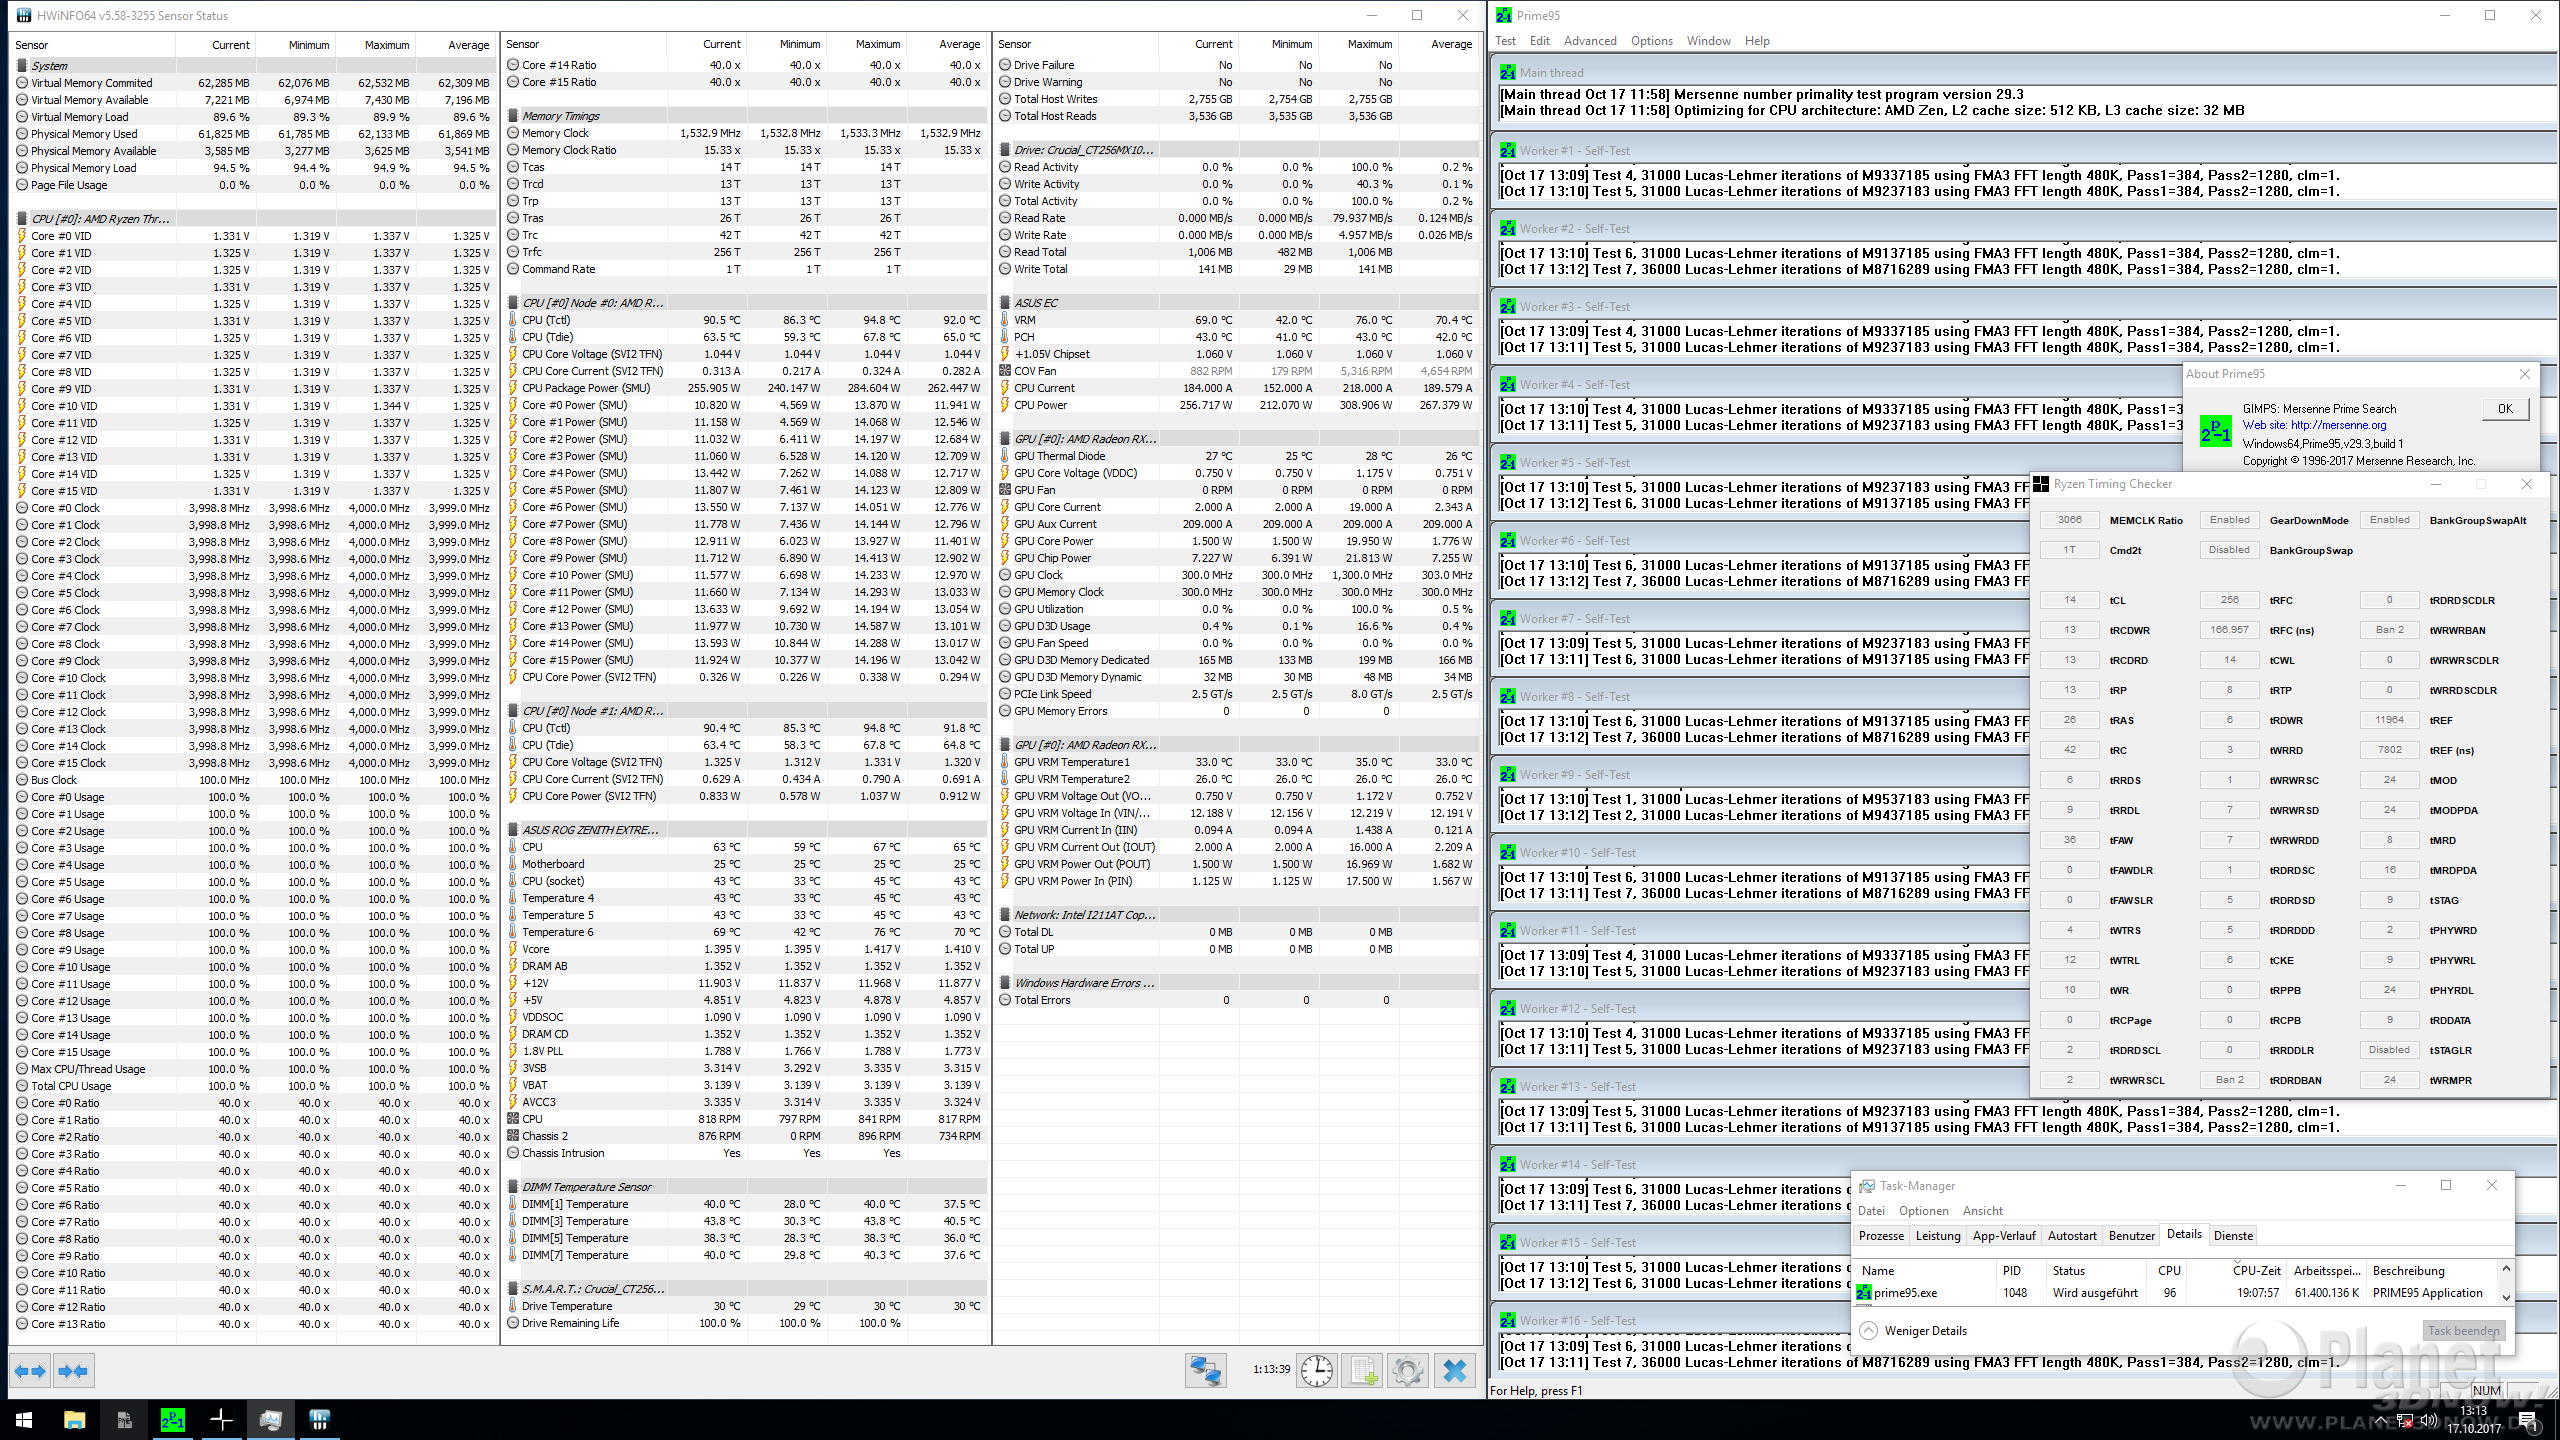Collapse the Memory Timings sensor group
This screenshot has width=2560, height=1440.
pos(514,116)
